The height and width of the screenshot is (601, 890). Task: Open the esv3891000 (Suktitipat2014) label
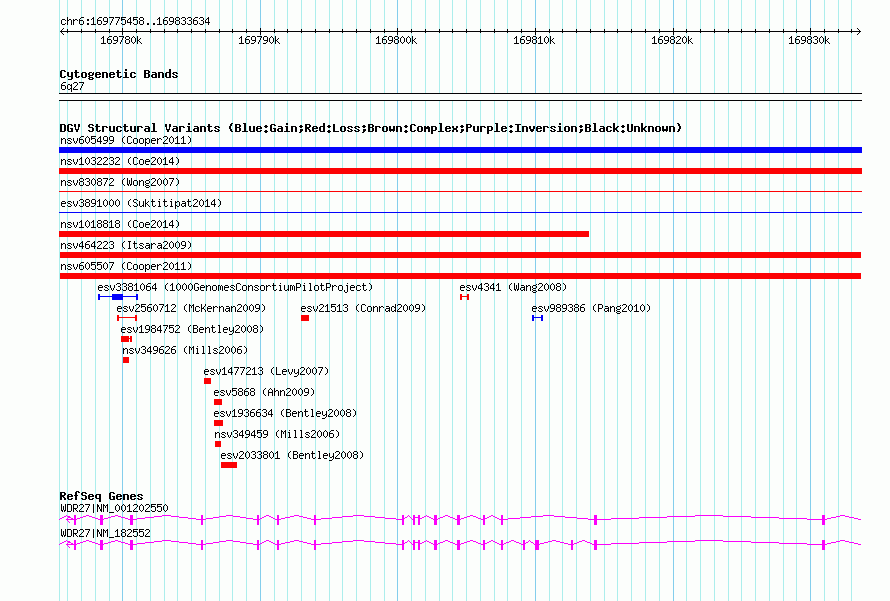click(x=141, y=203)
